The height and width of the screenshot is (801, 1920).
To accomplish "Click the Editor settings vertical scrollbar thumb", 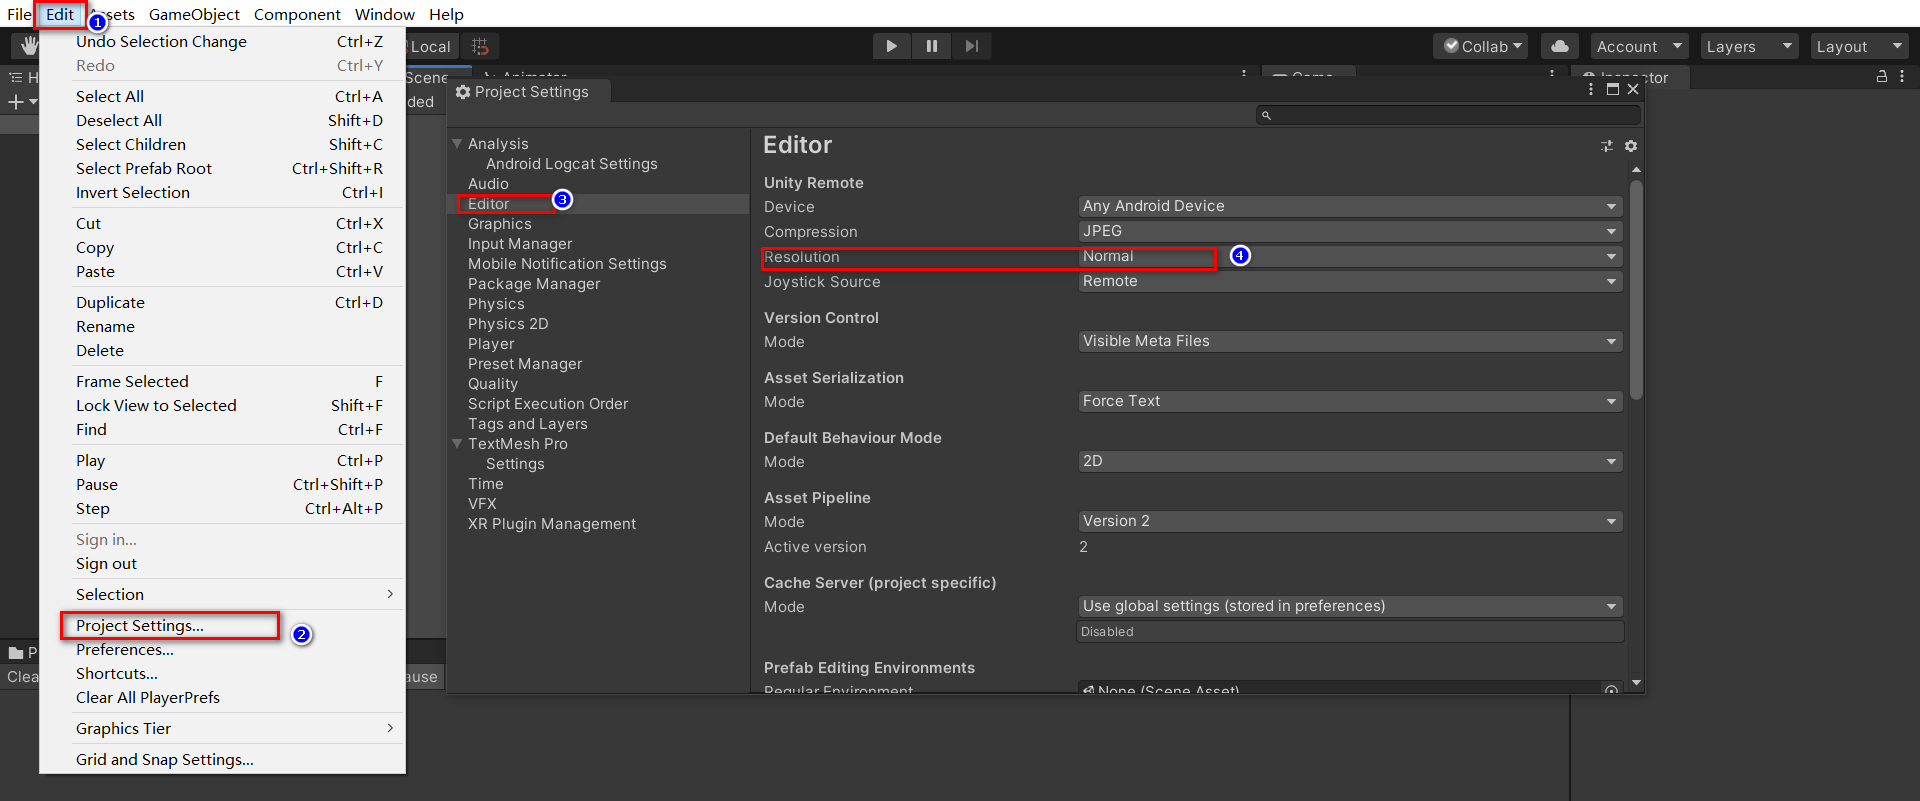I will click(1636, 290).
